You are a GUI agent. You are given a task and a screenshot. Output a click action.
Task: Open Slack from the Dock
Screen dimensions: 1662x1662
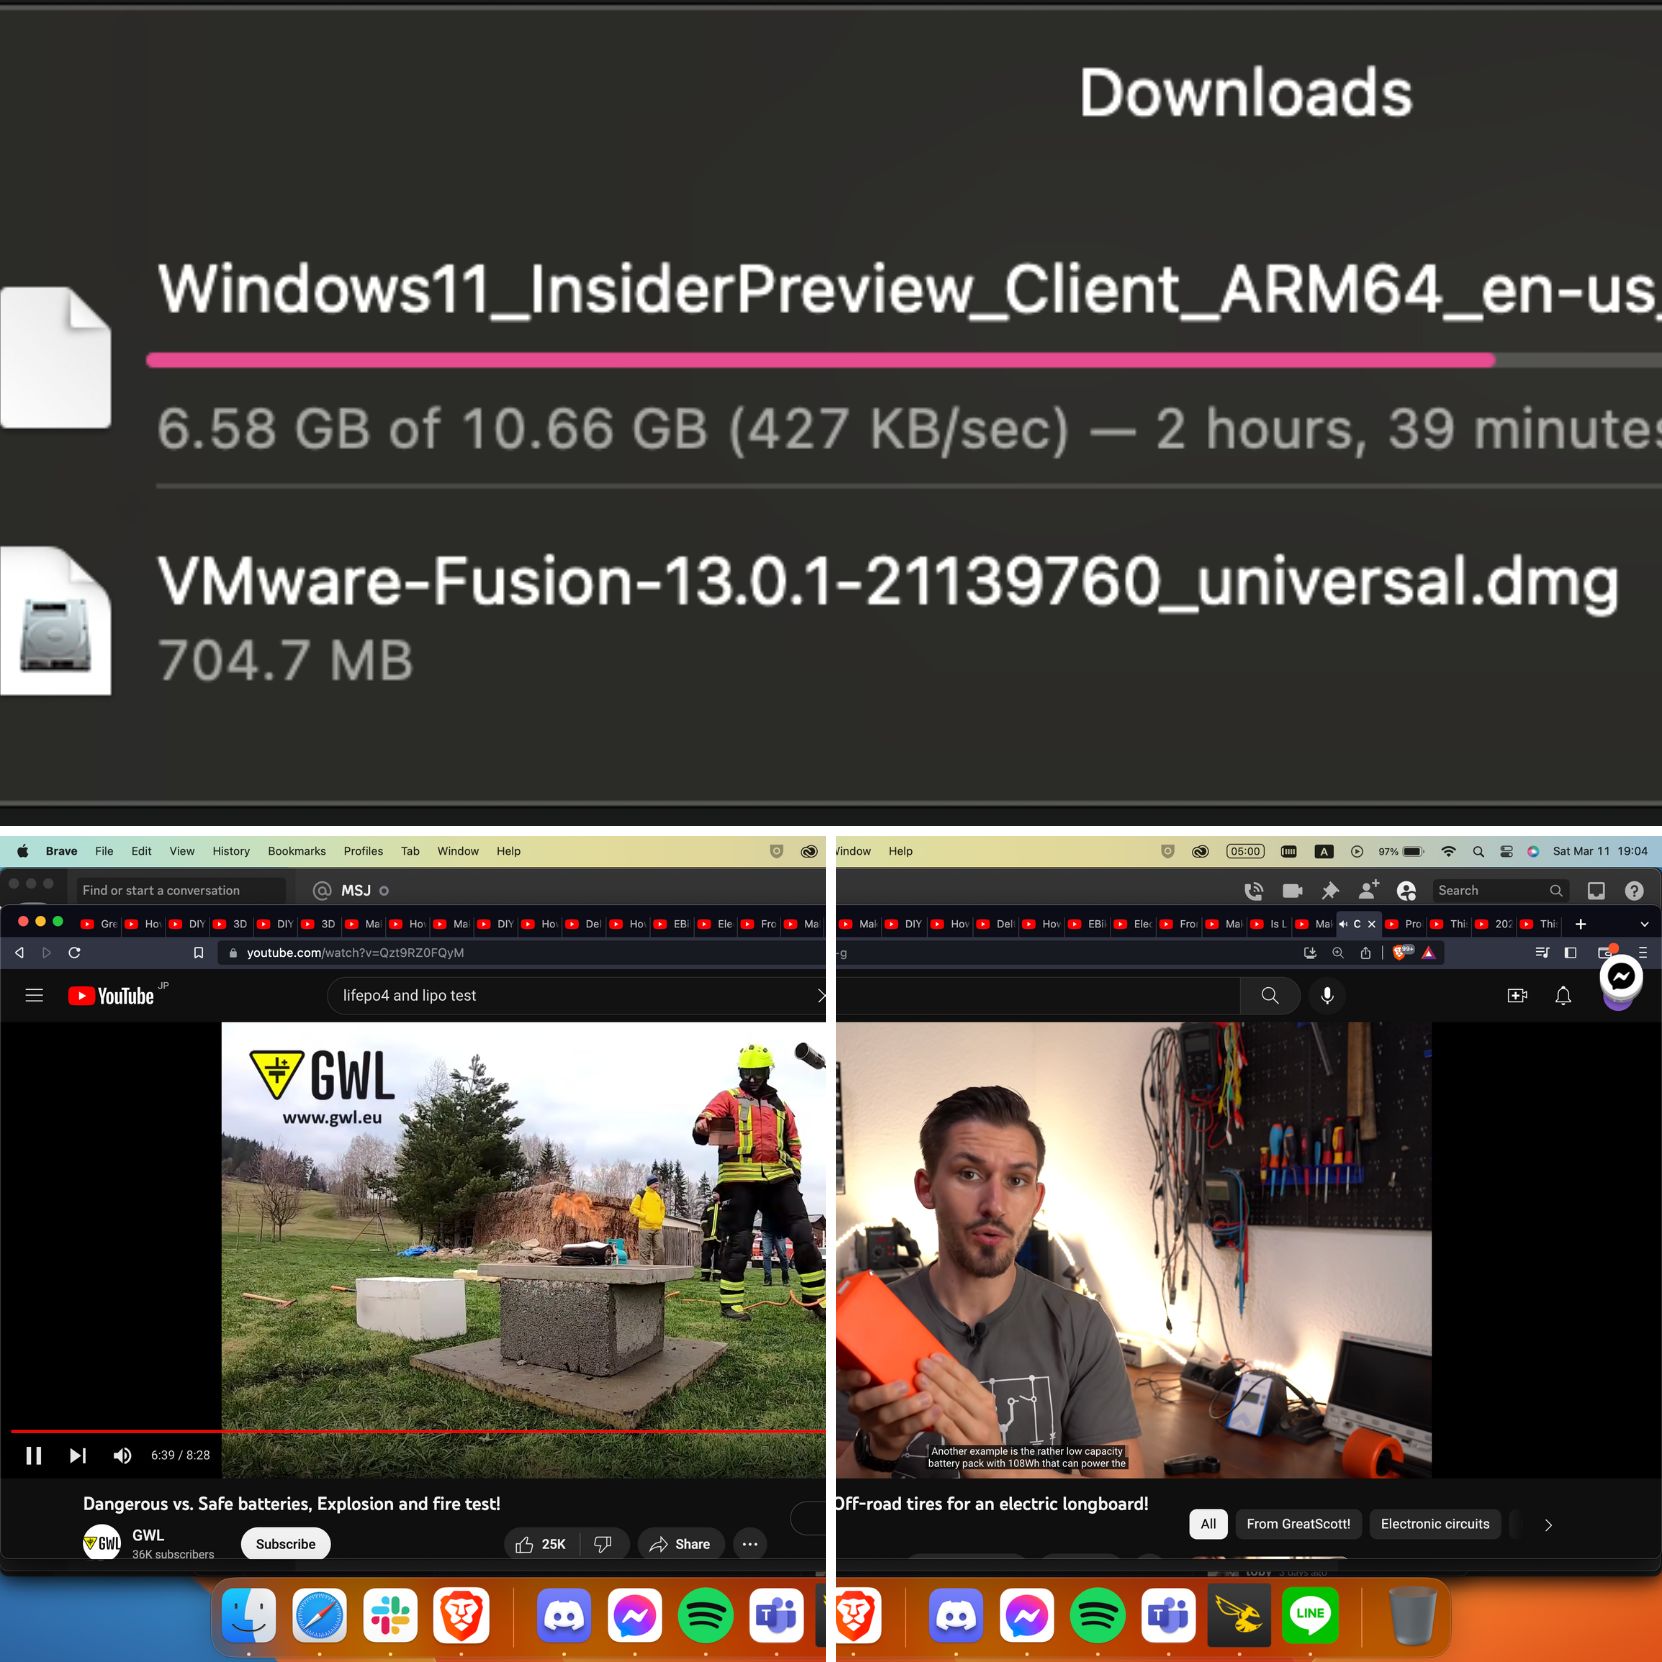390,1615
